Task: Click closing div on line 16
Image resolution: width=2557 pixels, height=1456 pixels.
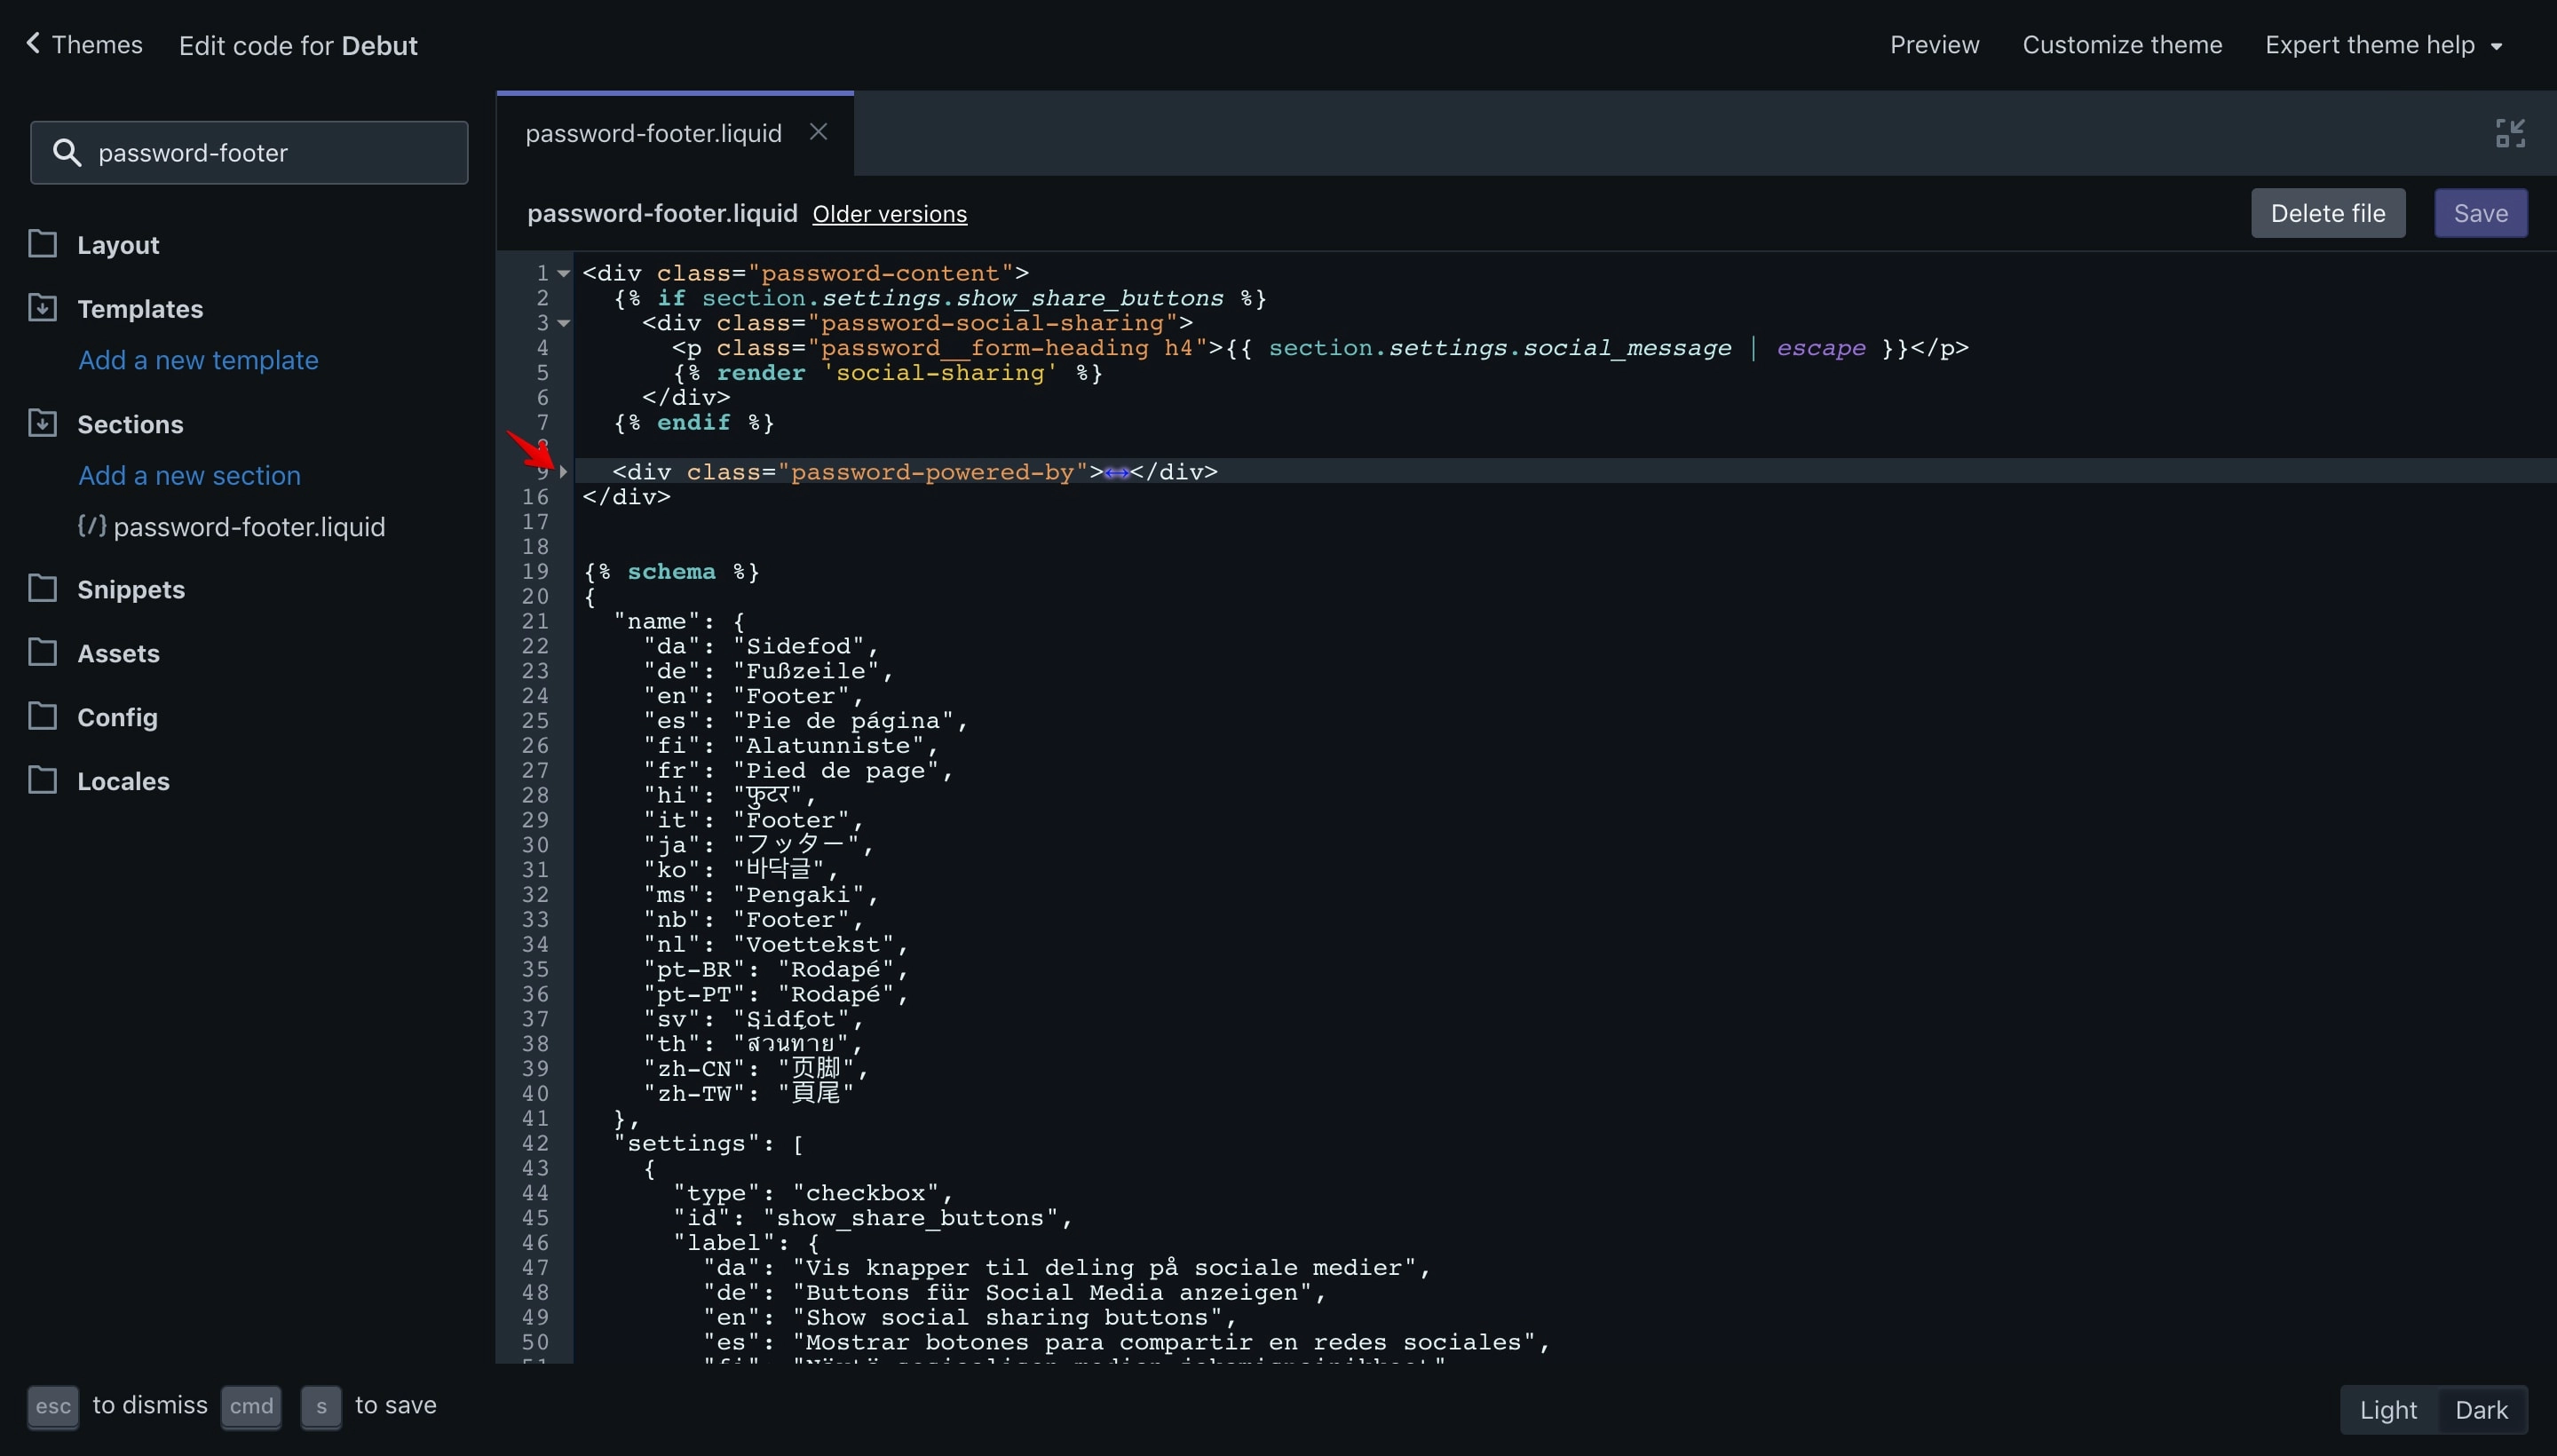Action: [x=627, y=497]
